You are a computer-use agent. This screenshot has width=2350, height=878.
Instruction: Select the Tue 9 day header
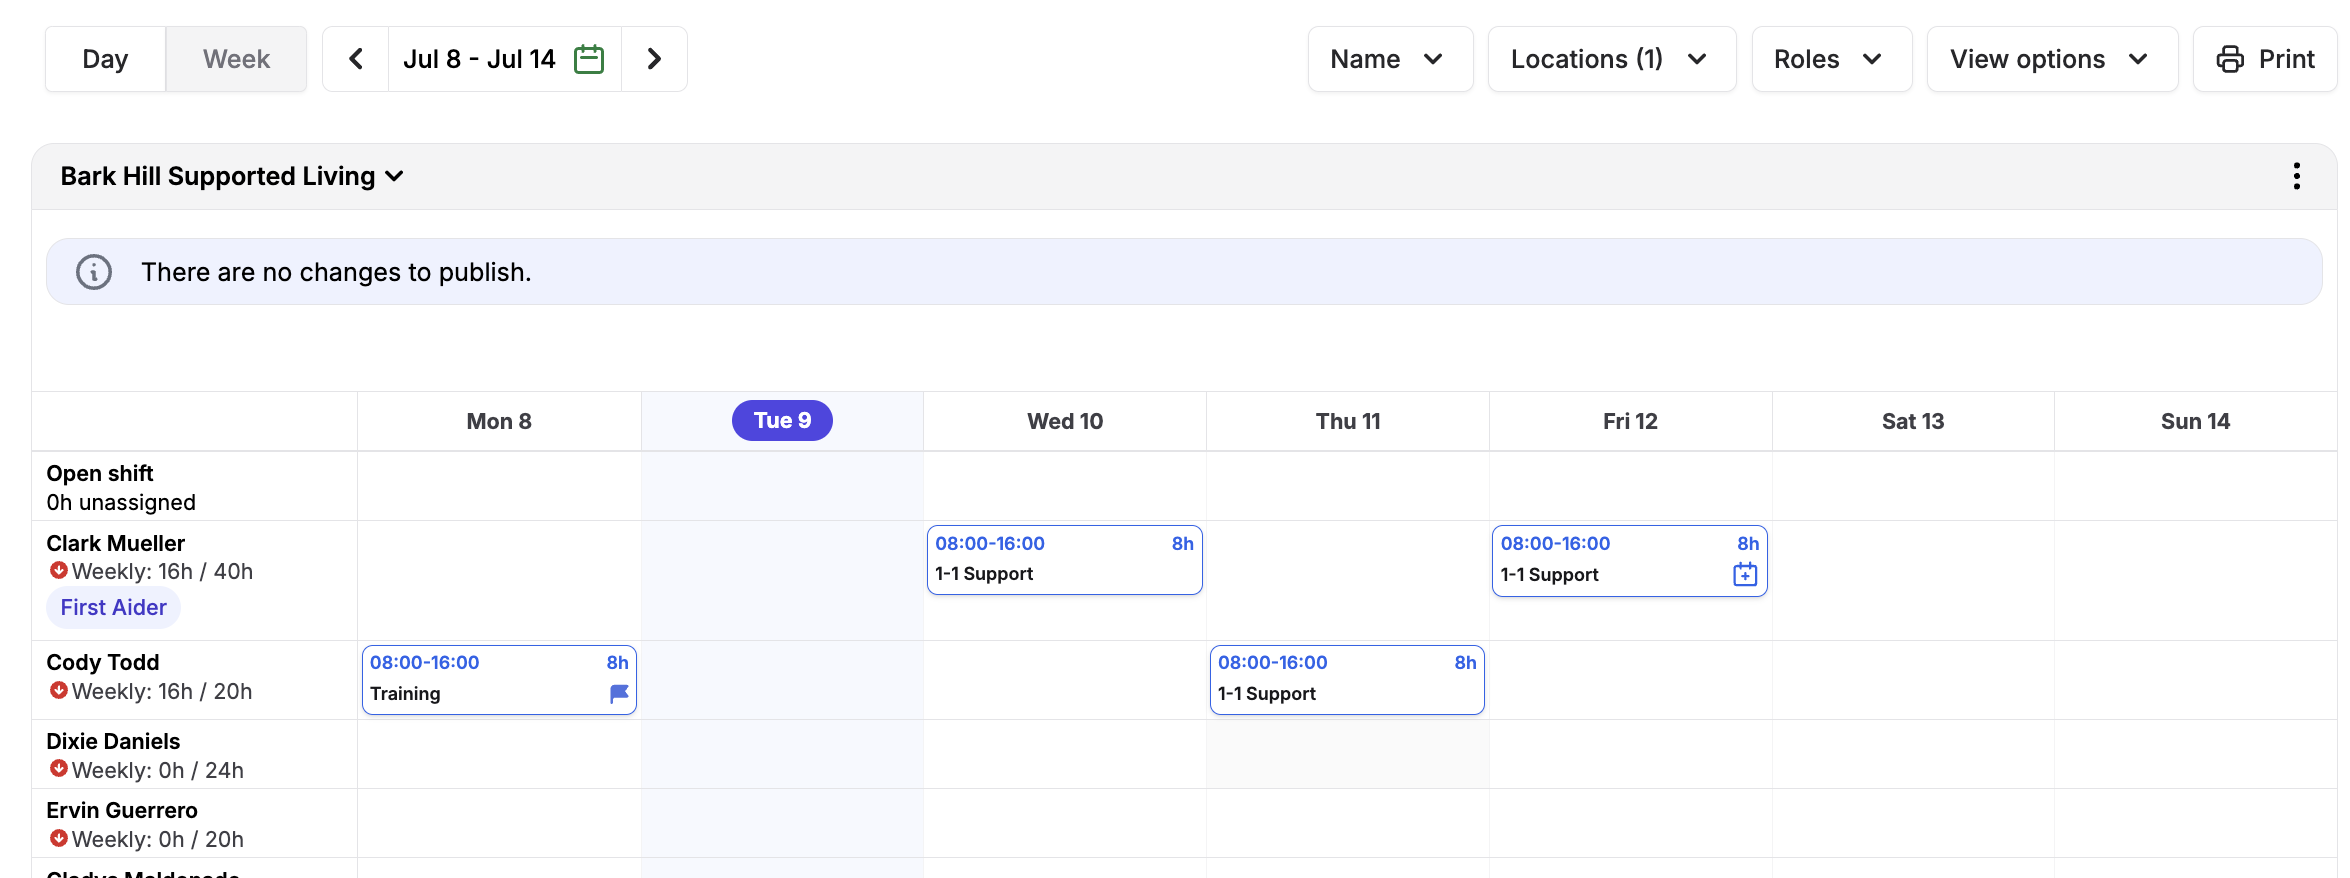(782, 421)
